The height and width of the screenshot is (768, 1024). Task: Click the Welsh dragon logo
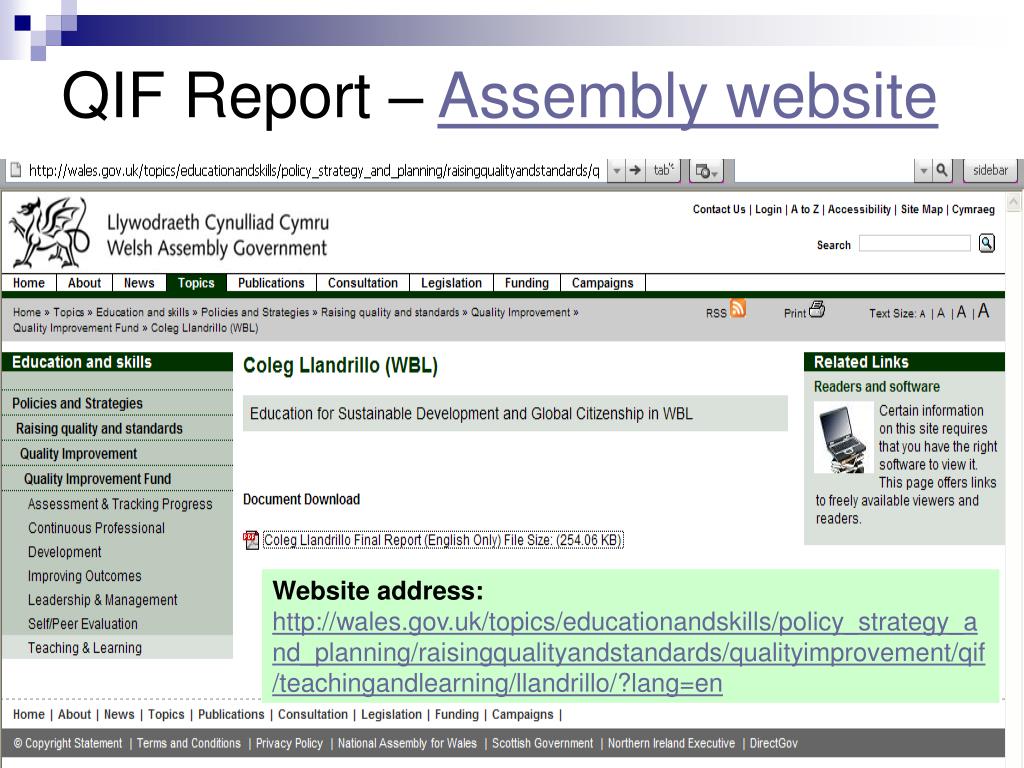pos(49,233)
